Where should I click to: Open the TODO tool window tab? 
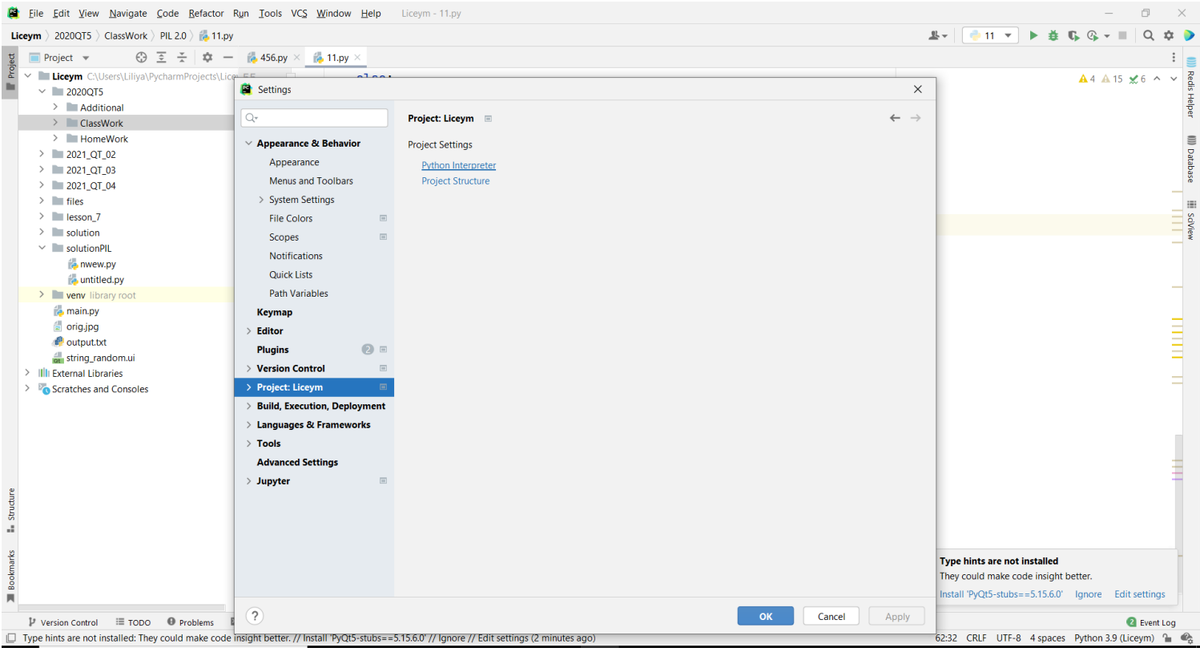(133, 622)
